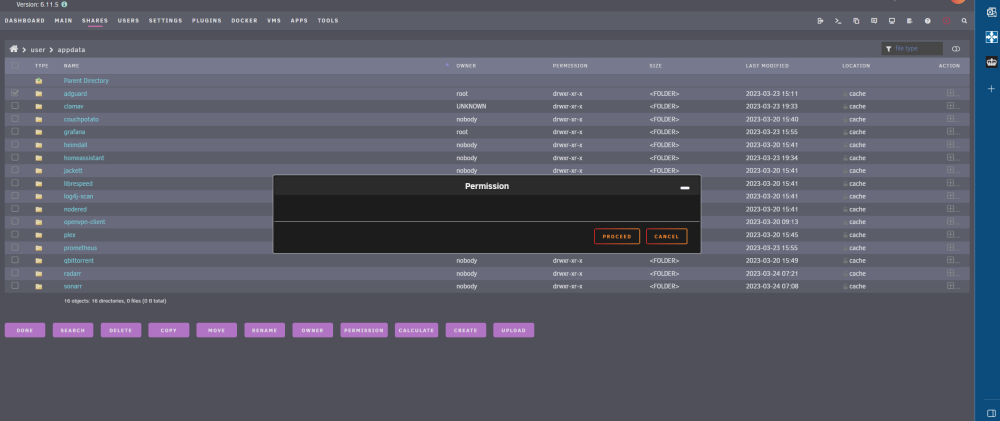
Task: Click the Upload button
Action: (513, 330)
